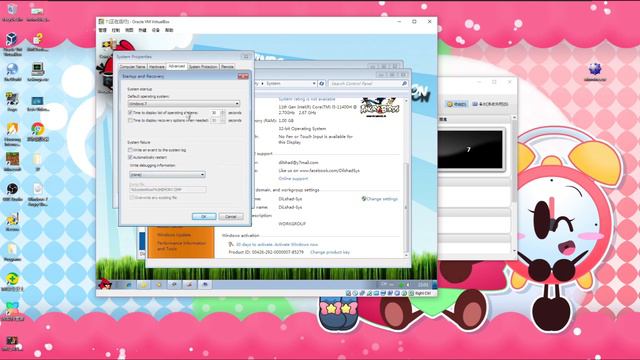Image resolution: width=640 pixels, height=360 pixels.
Task: Click the recovery options seconds spinner arrows
Action: (222, 120)
